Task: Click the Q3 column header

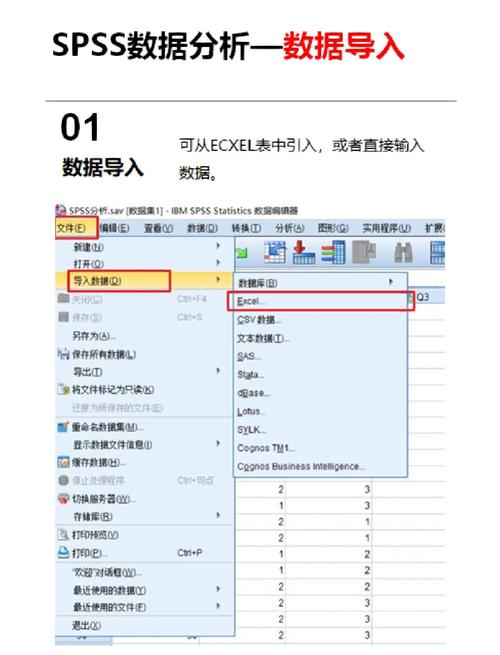Action: (x=424, y=297)
